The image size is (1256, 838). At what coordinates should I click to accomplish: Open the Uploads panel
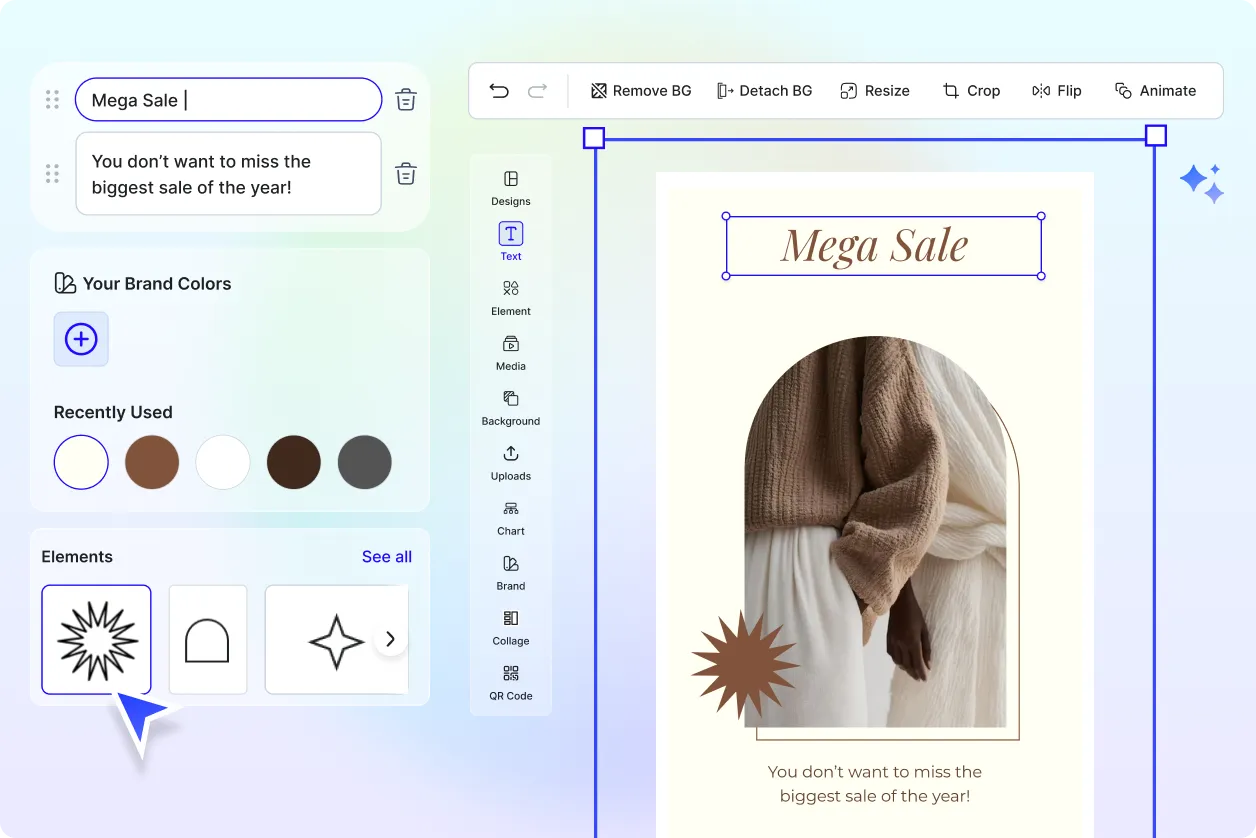(511, 462)
